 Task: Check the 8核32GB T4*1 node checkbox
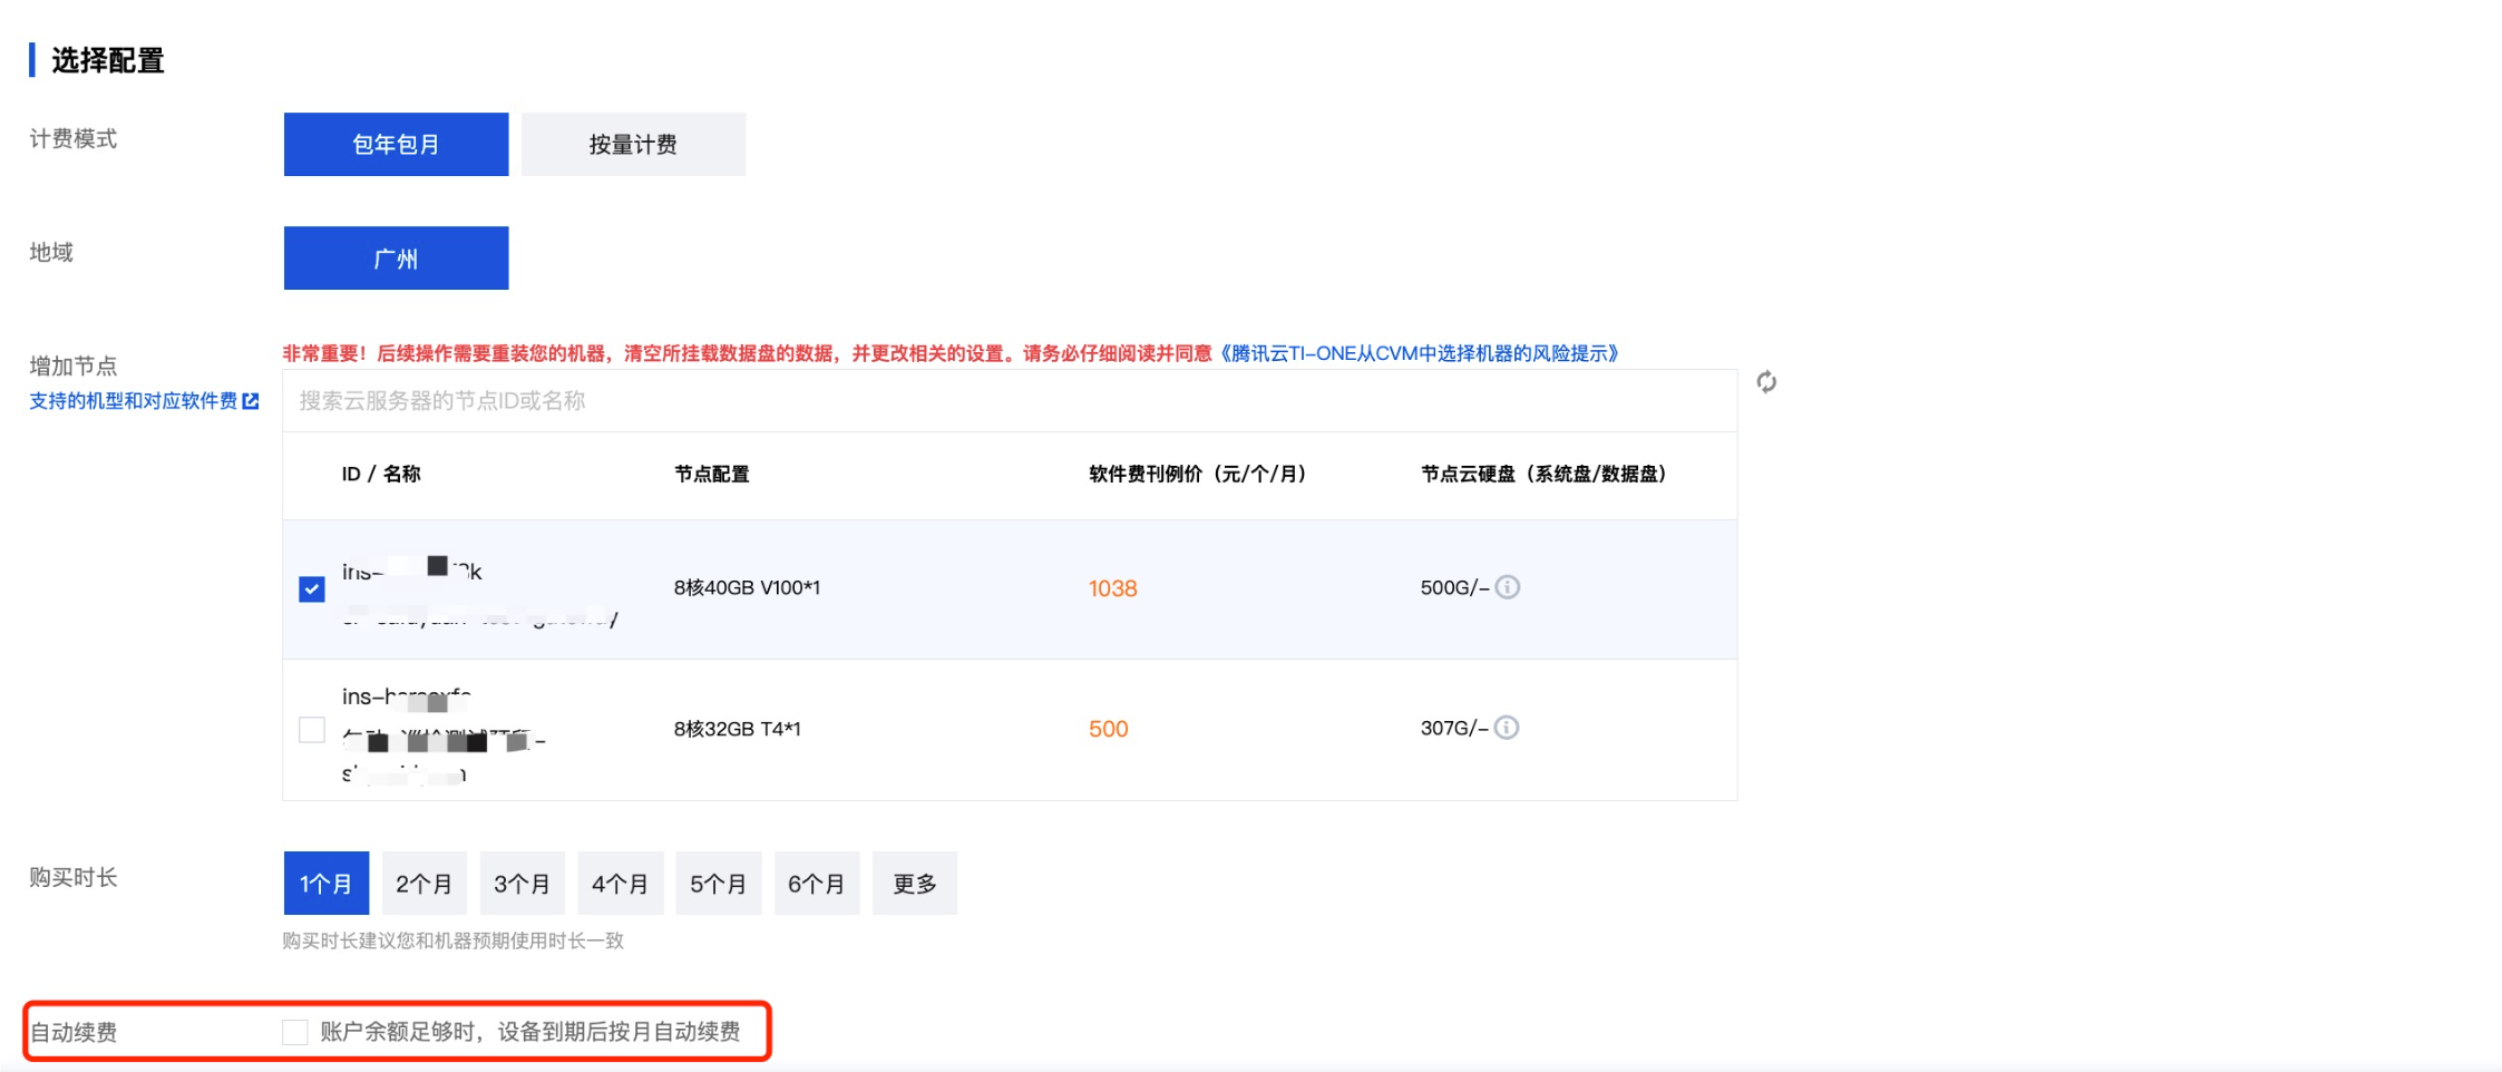(x=312, y=729)
